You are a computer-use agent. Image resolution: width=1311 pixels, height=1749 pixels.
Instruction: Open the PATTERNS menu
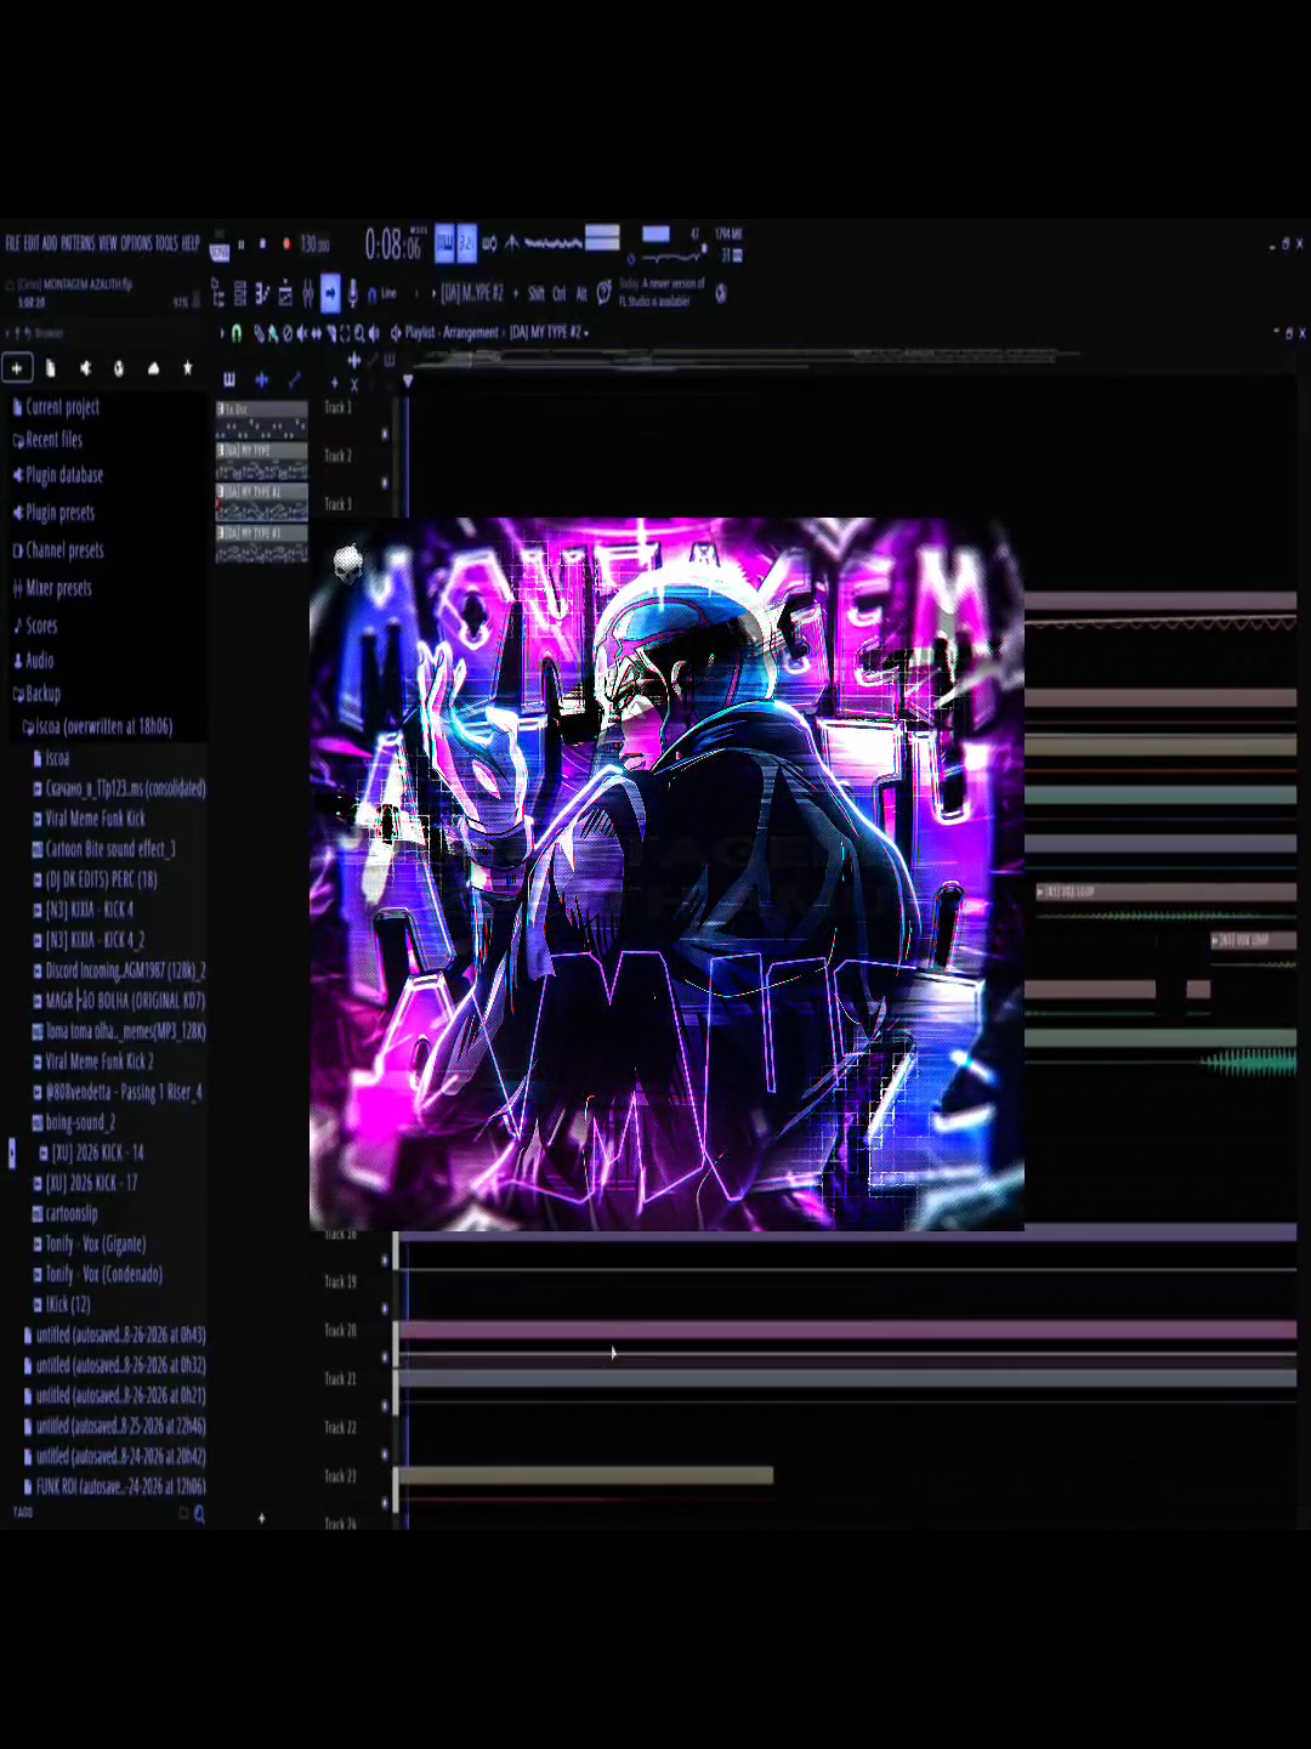[78, 244]
